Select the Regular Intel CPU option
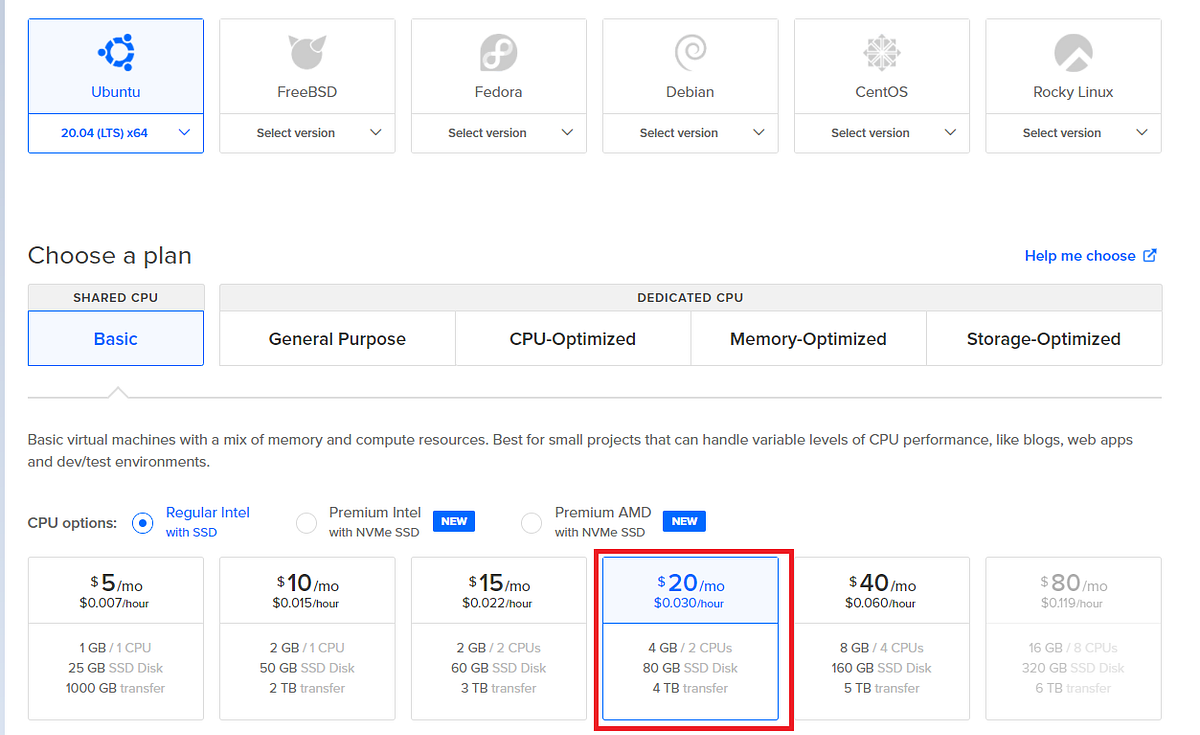This screenshot has width=1200, height=735. point(142,522)
